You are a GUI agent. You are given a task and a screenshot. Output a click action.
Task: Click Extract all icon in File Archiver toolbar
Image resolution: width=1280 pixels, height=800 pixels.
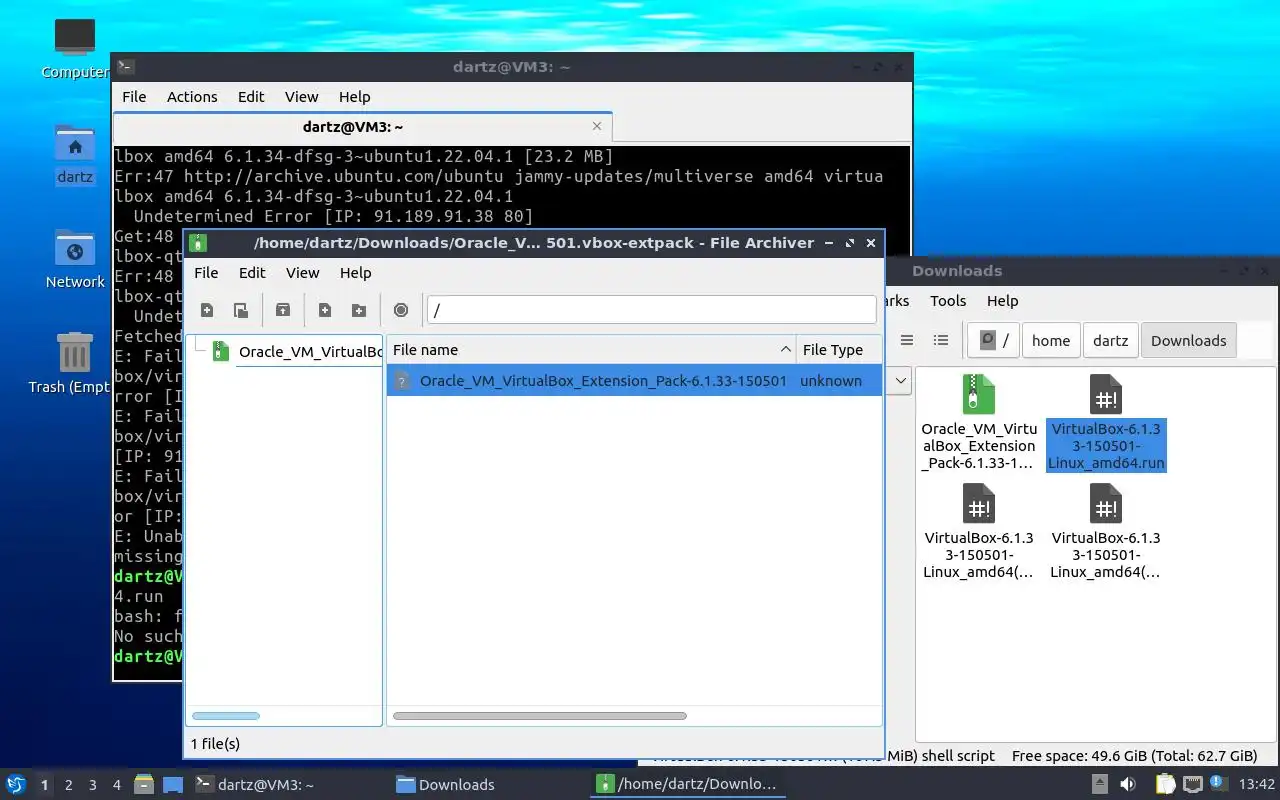283,310
